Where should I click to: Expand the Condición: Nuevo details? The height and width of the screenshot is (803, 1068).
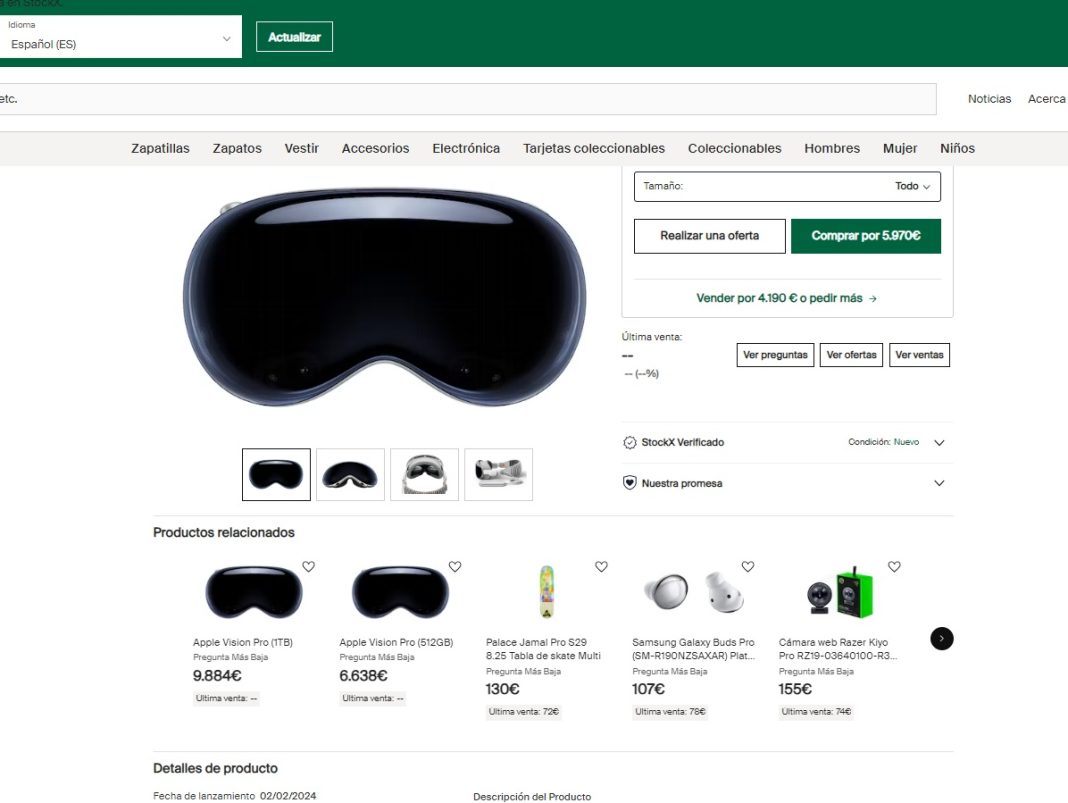(x=939, y=442)
